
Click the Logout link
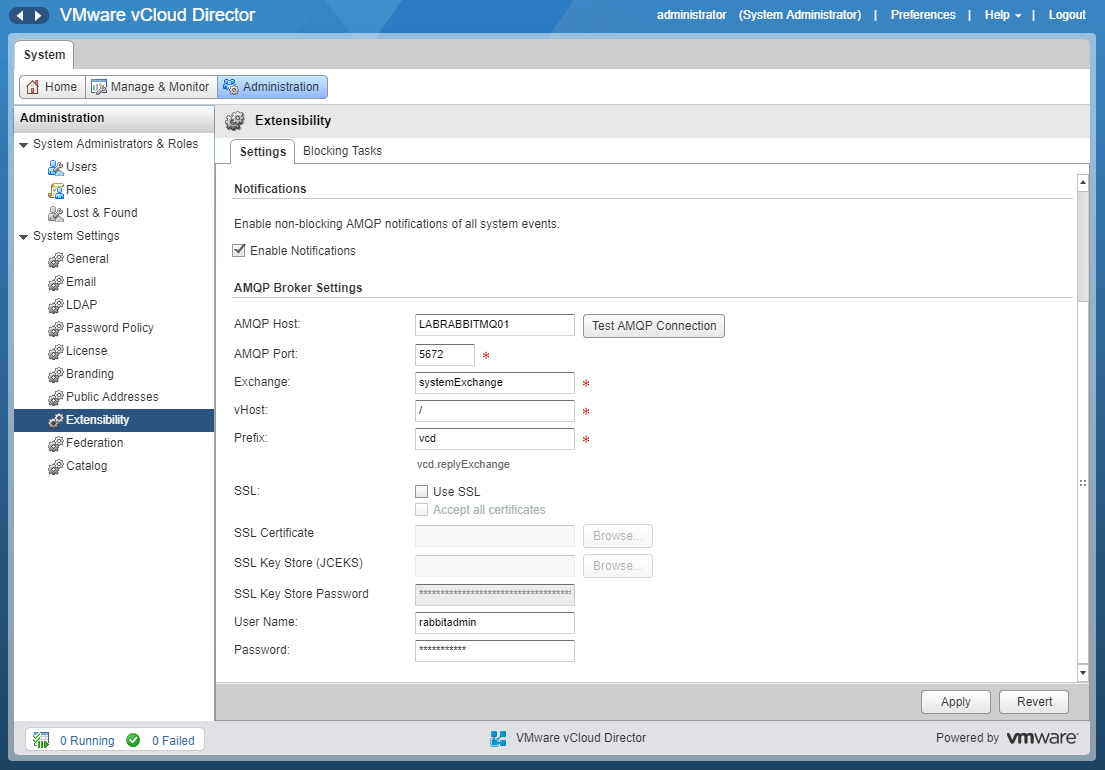point(1067,15)
